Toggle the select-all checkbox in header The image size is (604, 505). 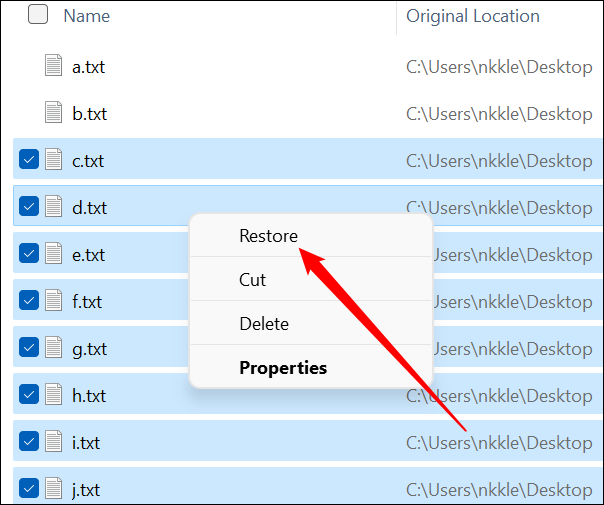click(38, 15)
